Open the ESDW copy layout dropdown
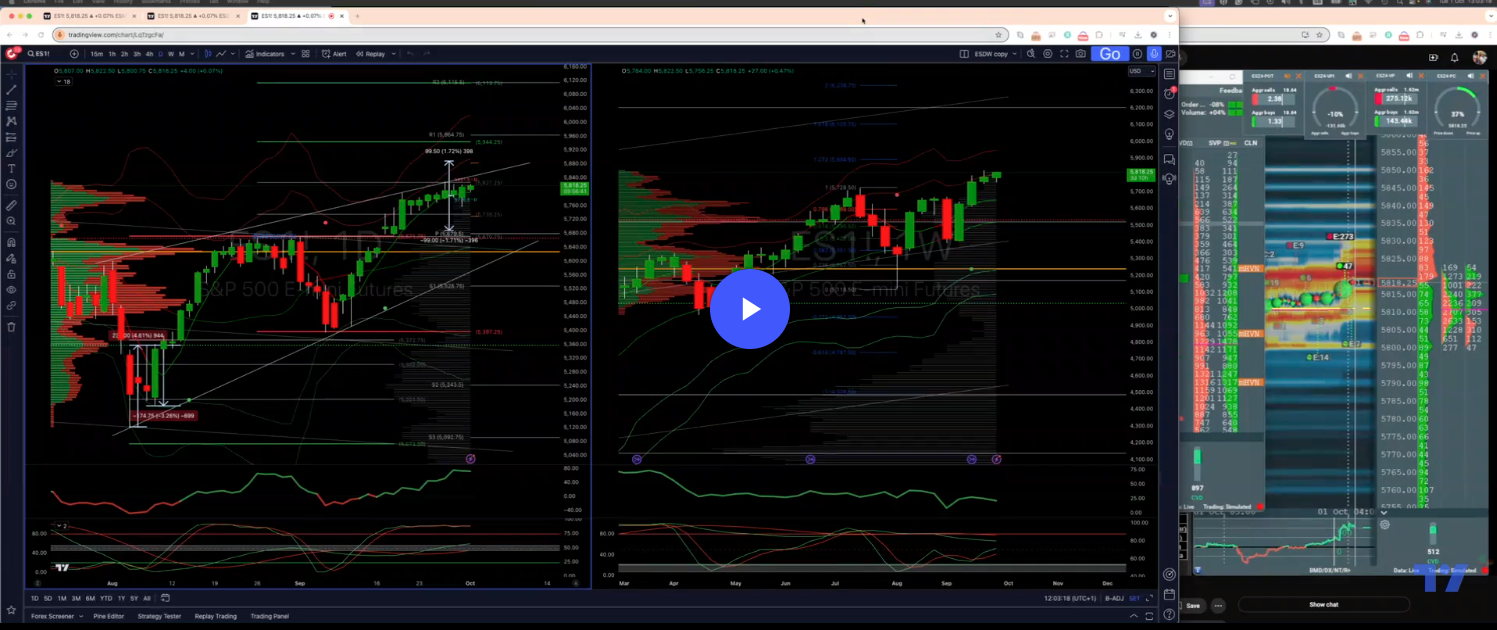1497x630 pixels. tap(996, 54)
